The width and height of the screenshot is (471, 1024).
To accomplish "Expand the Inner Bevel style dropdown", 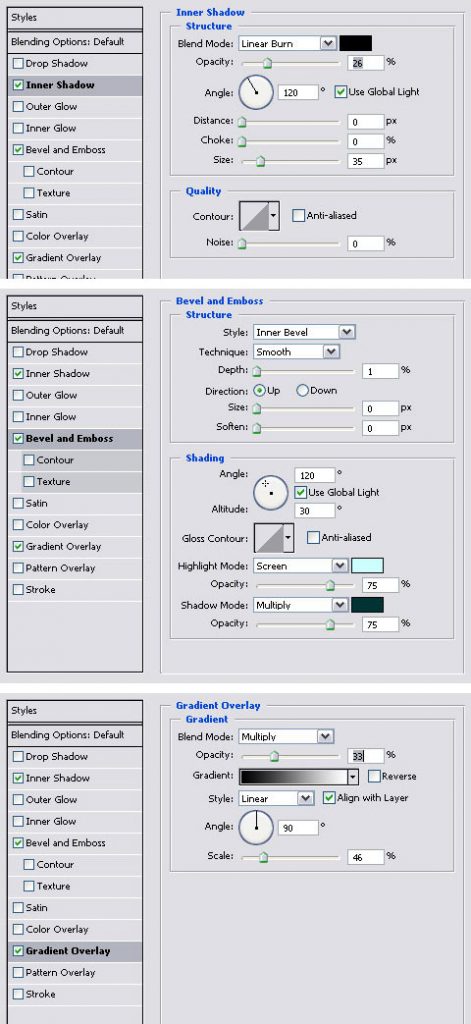I will click(304, 332).
